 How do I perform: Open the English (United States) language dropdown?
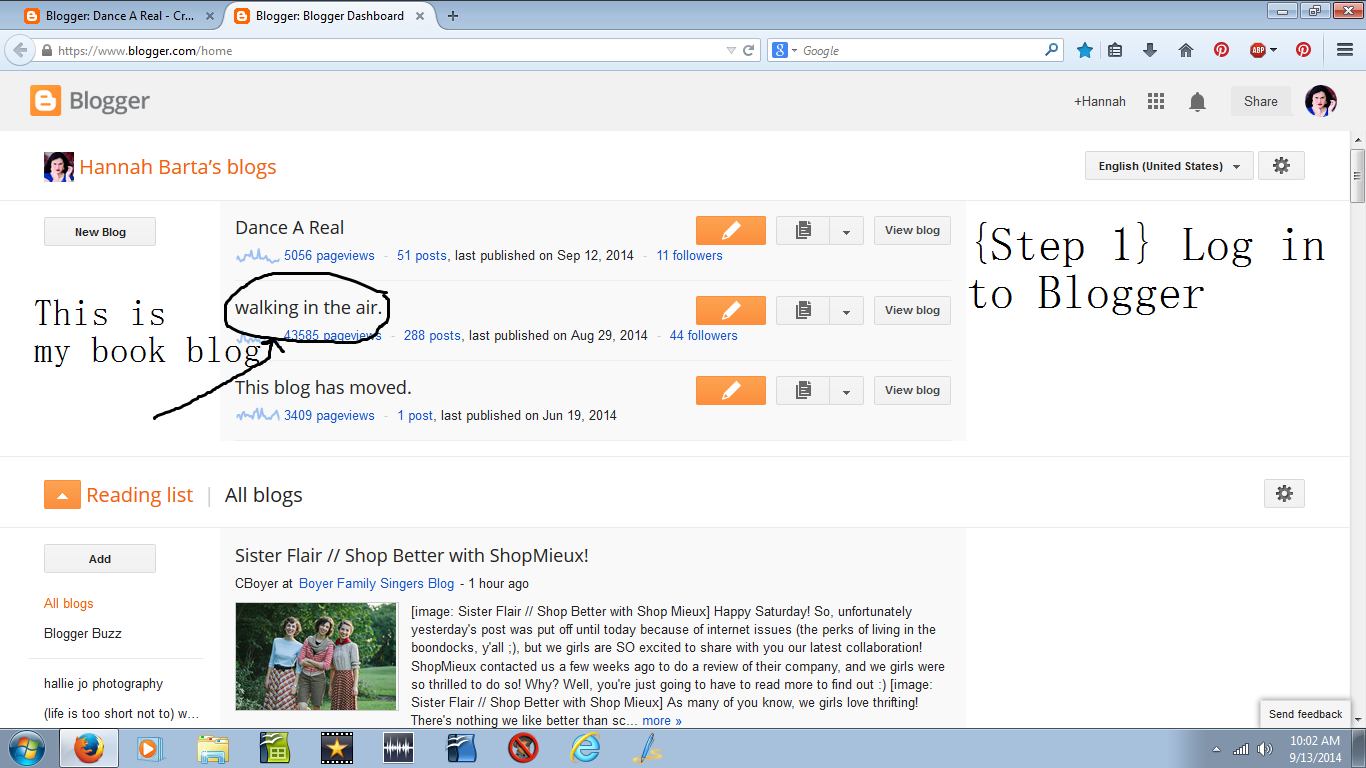1169,166
